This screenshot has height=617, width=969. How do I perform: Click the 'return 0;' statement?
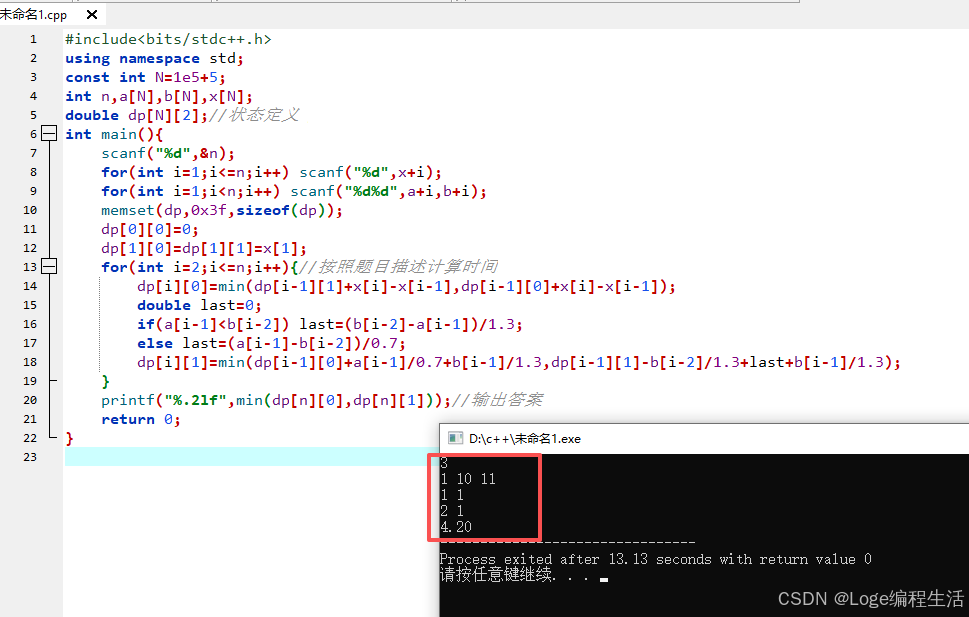coord(141,419)
